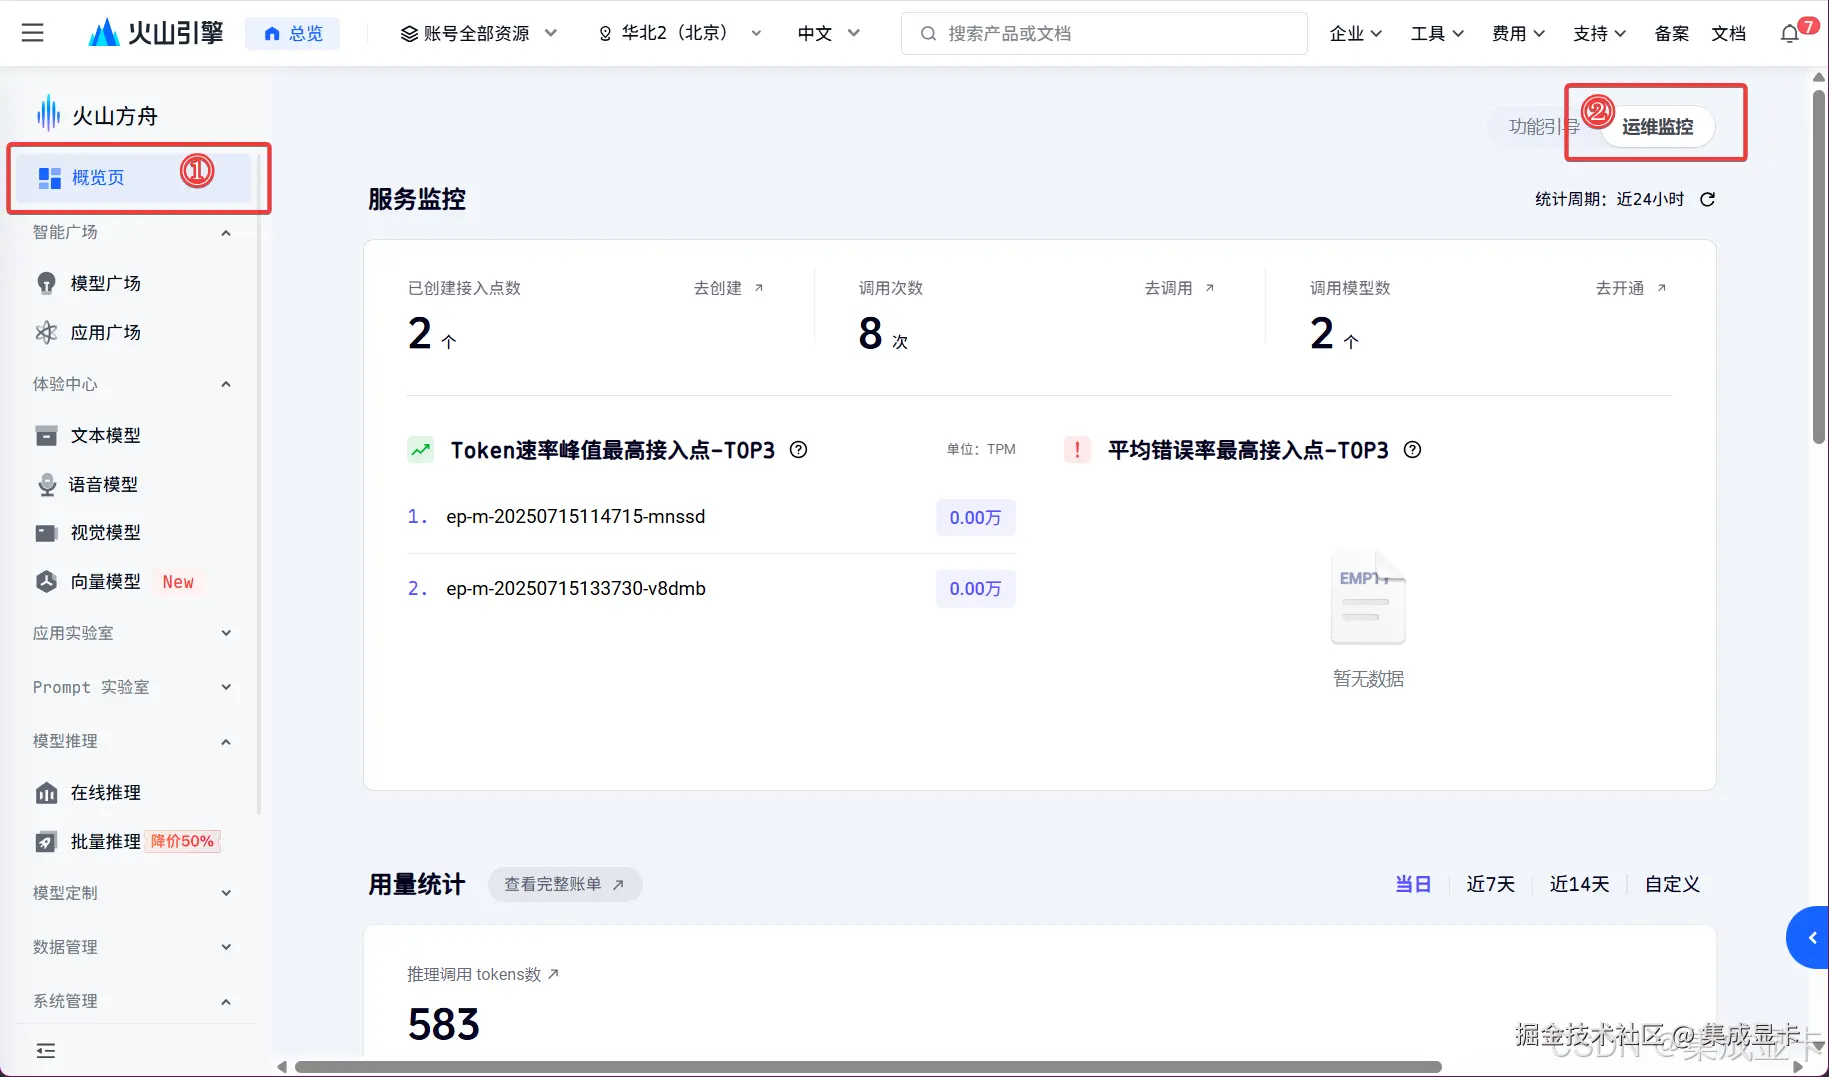Click the 模型广场 lightbulb icon
Image resolution: width=1829 pixels, height=1077 pixels.
tap(46, 283)
